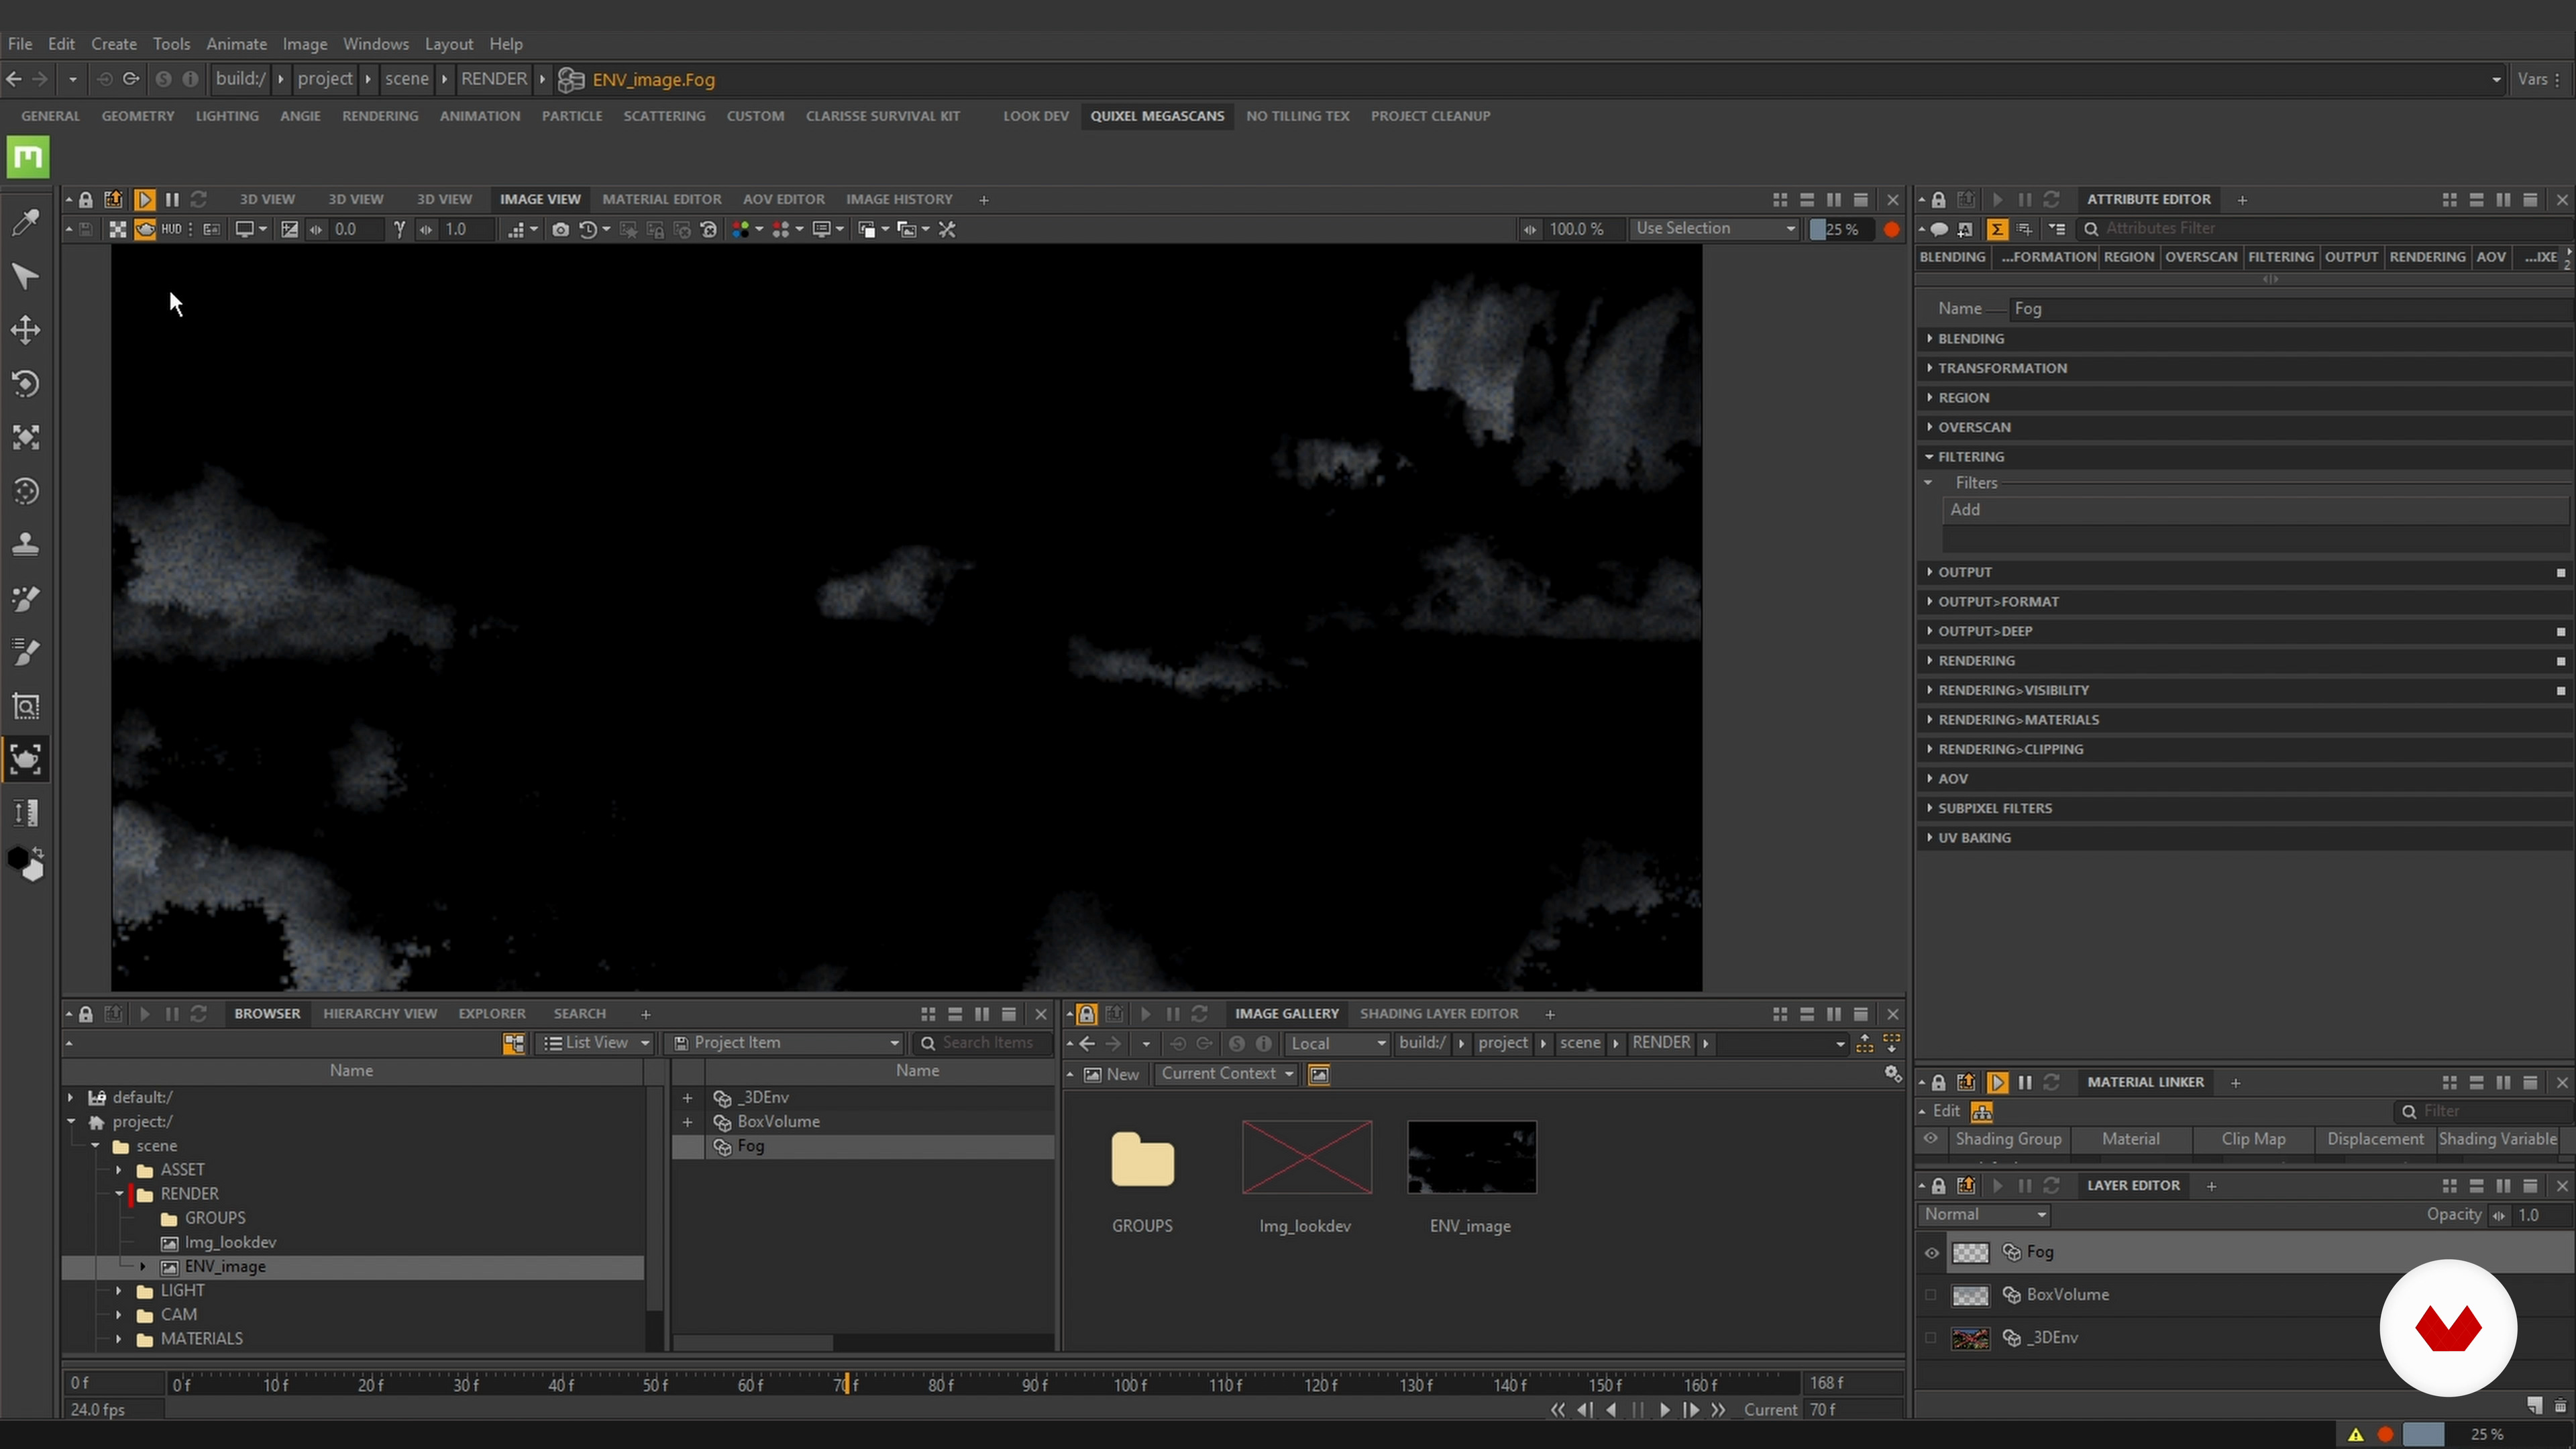The width and height of the screenshot is (2576, 1449).
Task: Click the New button in image gallery
Action: pyautogui.click(x=1112, y=1074)
